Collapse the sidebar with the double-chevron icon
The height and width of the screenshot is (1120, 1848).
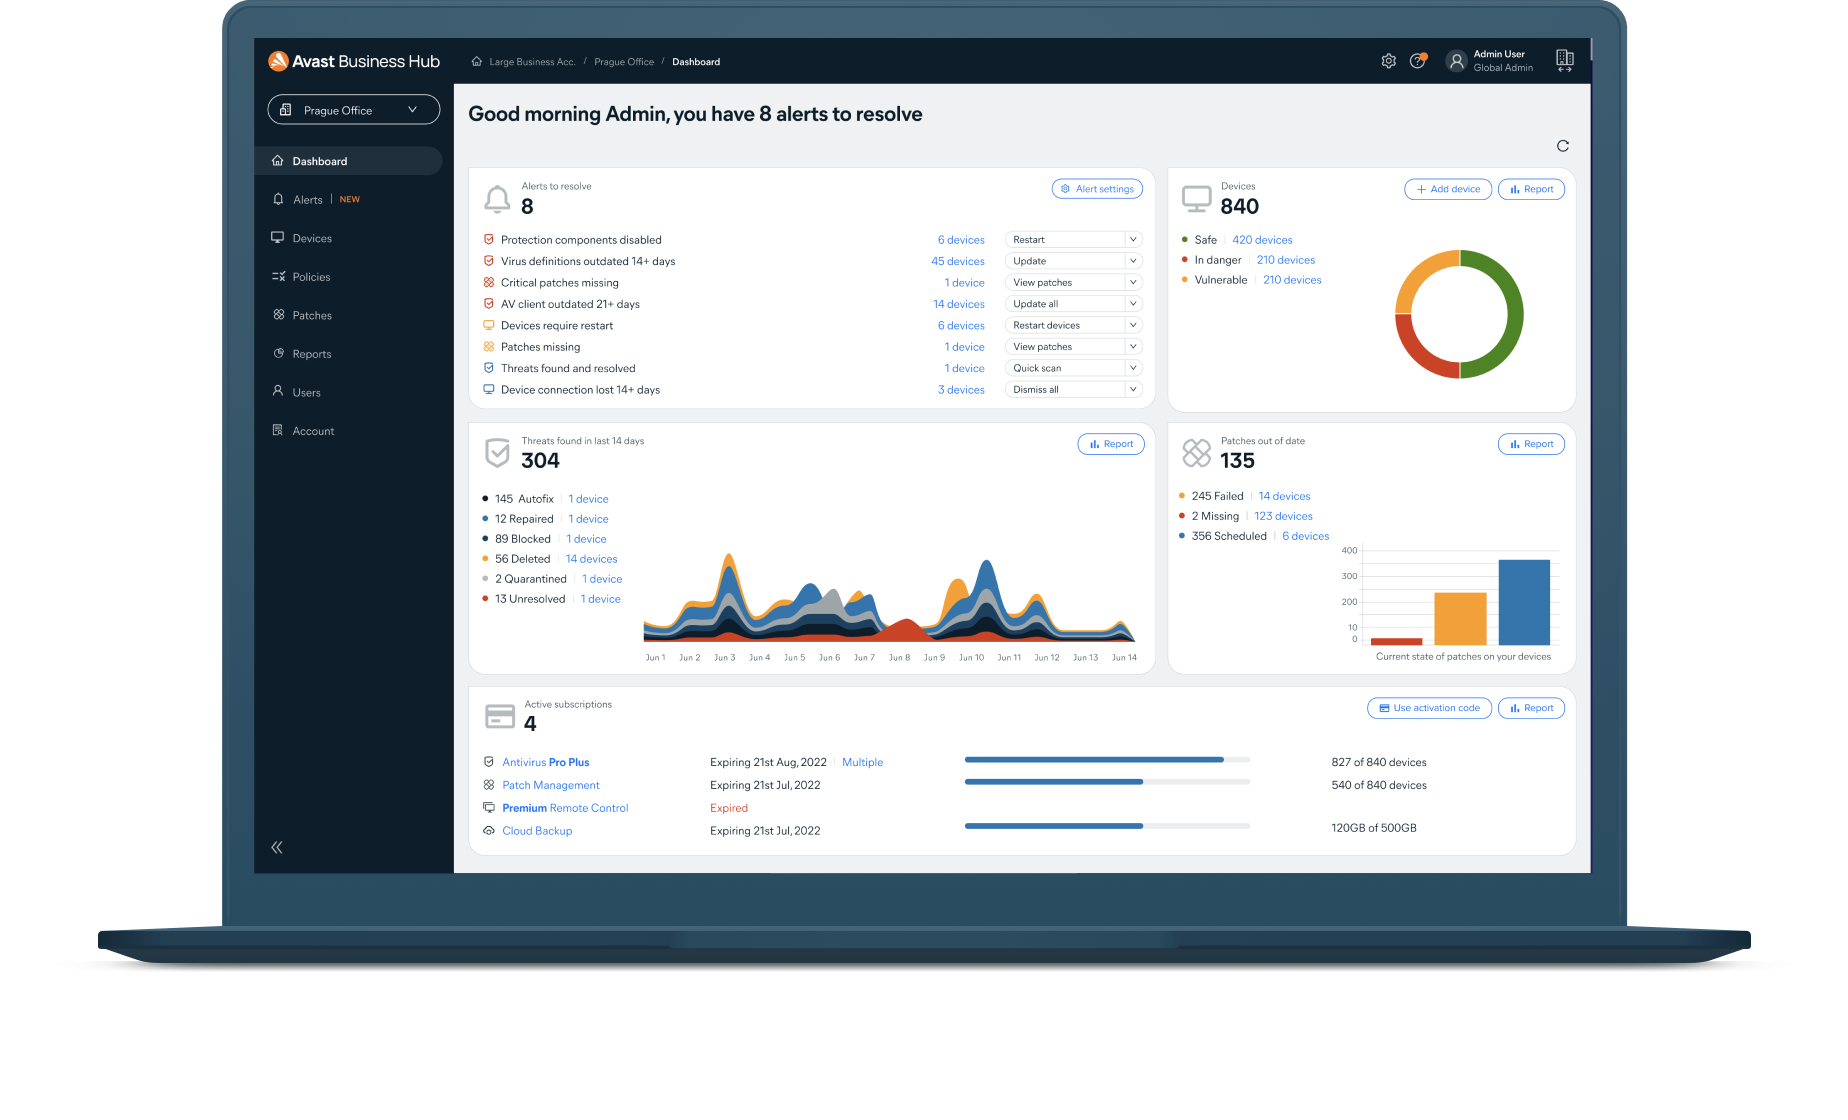click(277, 847)
